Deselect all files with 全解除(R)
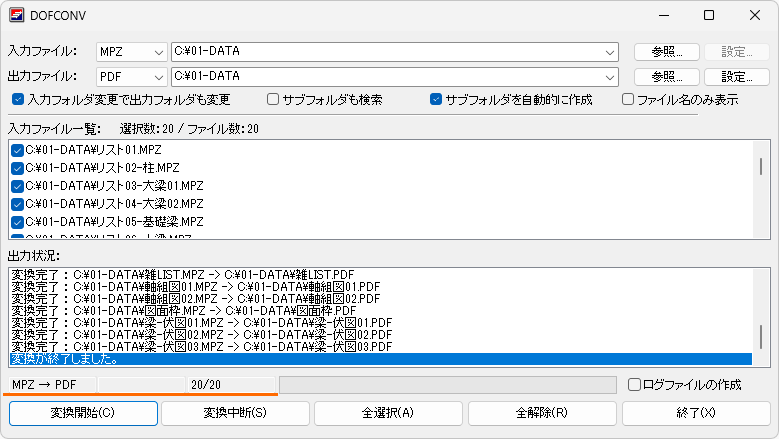The height and width of the screenshot is (439, 779). (x=542, y=413)
